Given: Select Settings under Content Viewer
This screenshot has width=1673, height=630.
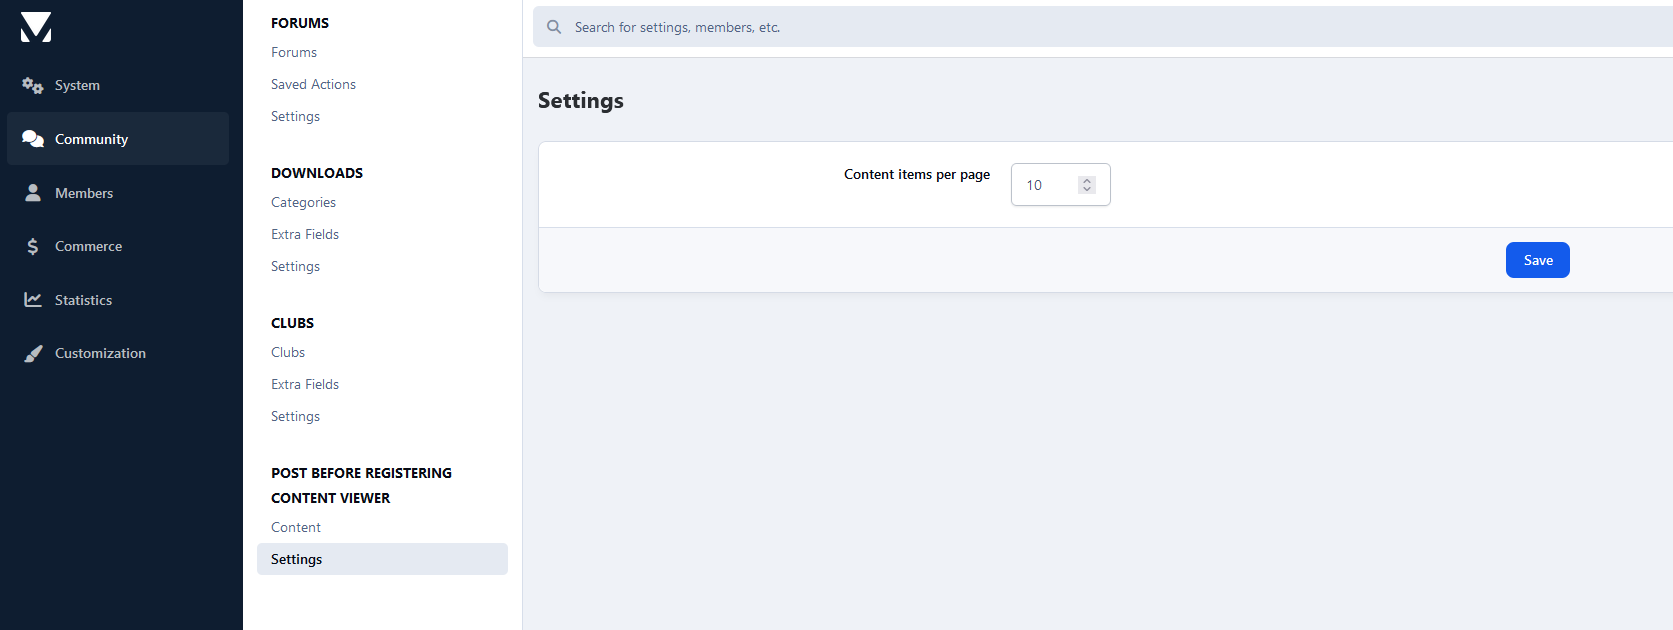Looking at the screenshot, I should [382, 559].
